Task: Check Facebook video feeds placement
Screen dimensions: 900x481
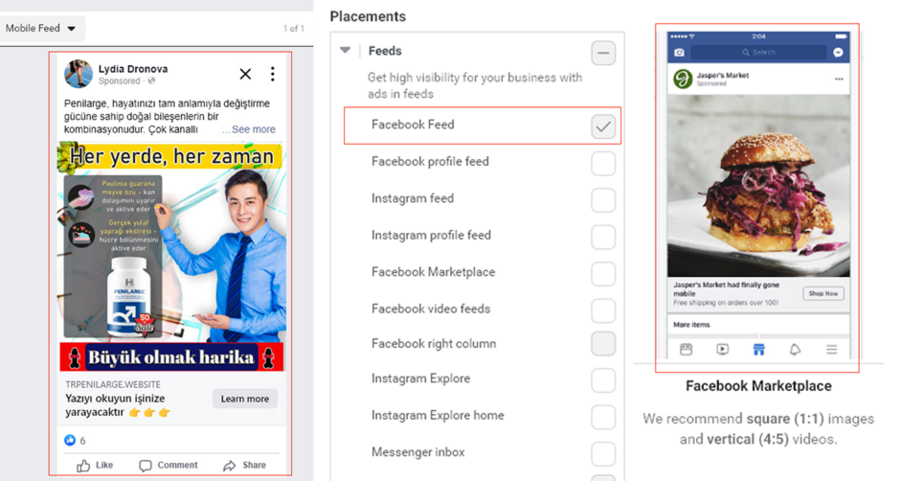Action: (603, 310)
